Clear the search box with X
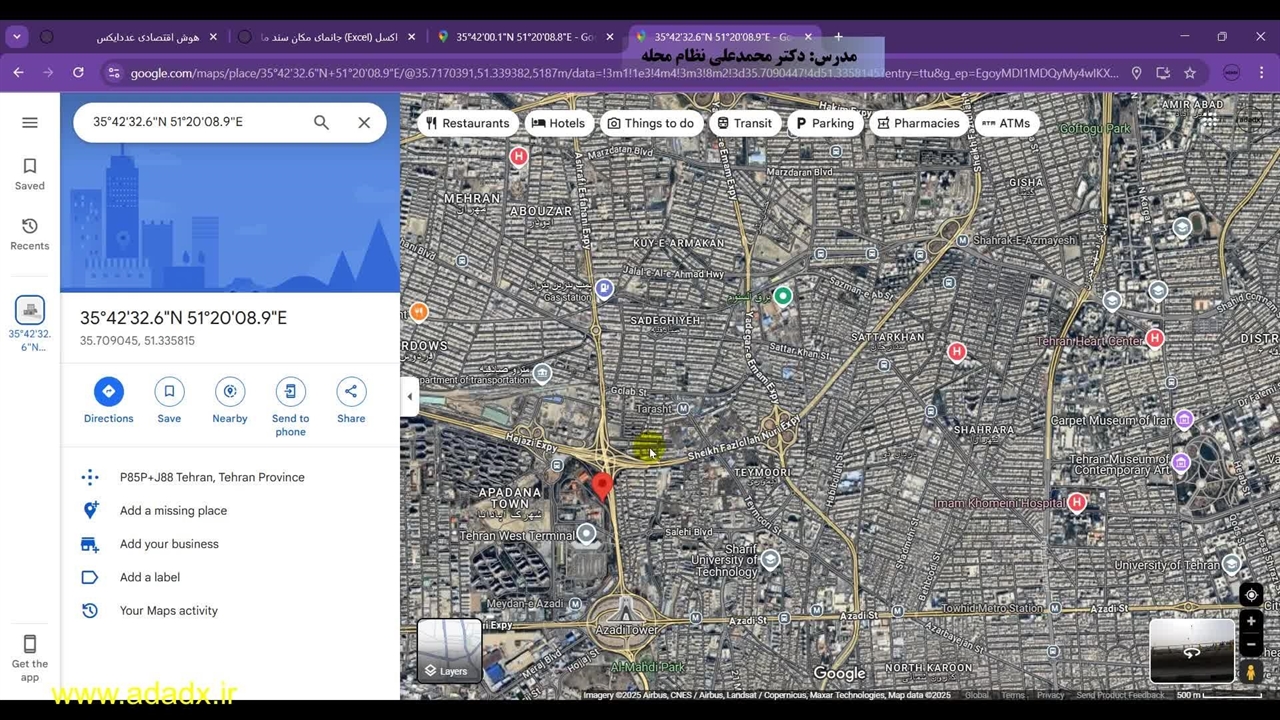1280x720 pixels. coord(364,122)
